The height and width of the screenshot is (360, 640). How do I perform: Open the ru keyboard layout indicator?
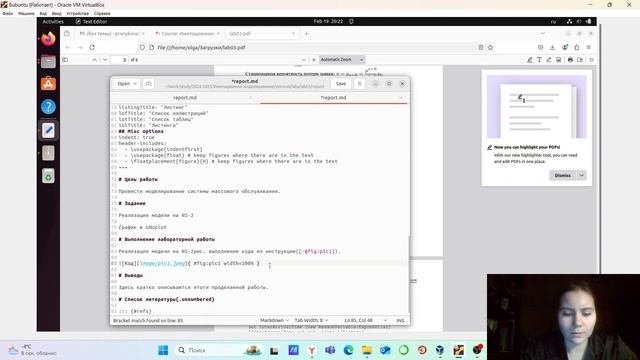click(553, 22)
